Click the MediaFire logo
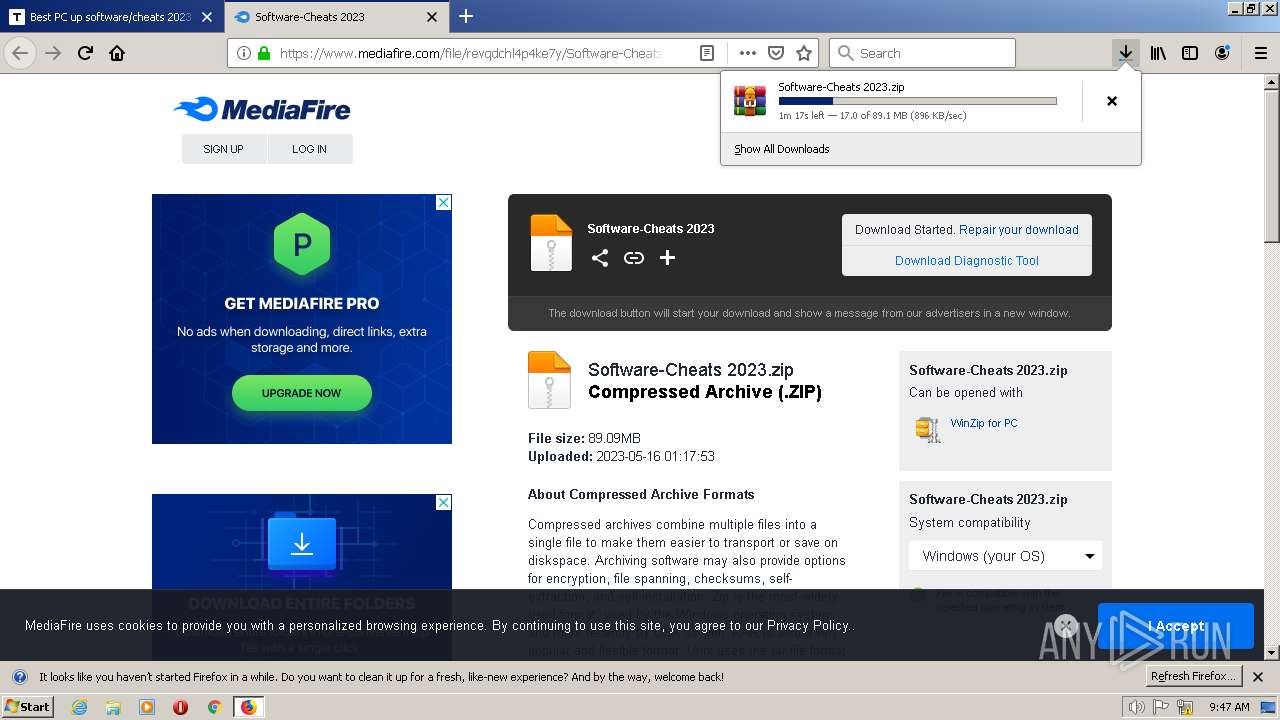 click(x=262, y=109)
